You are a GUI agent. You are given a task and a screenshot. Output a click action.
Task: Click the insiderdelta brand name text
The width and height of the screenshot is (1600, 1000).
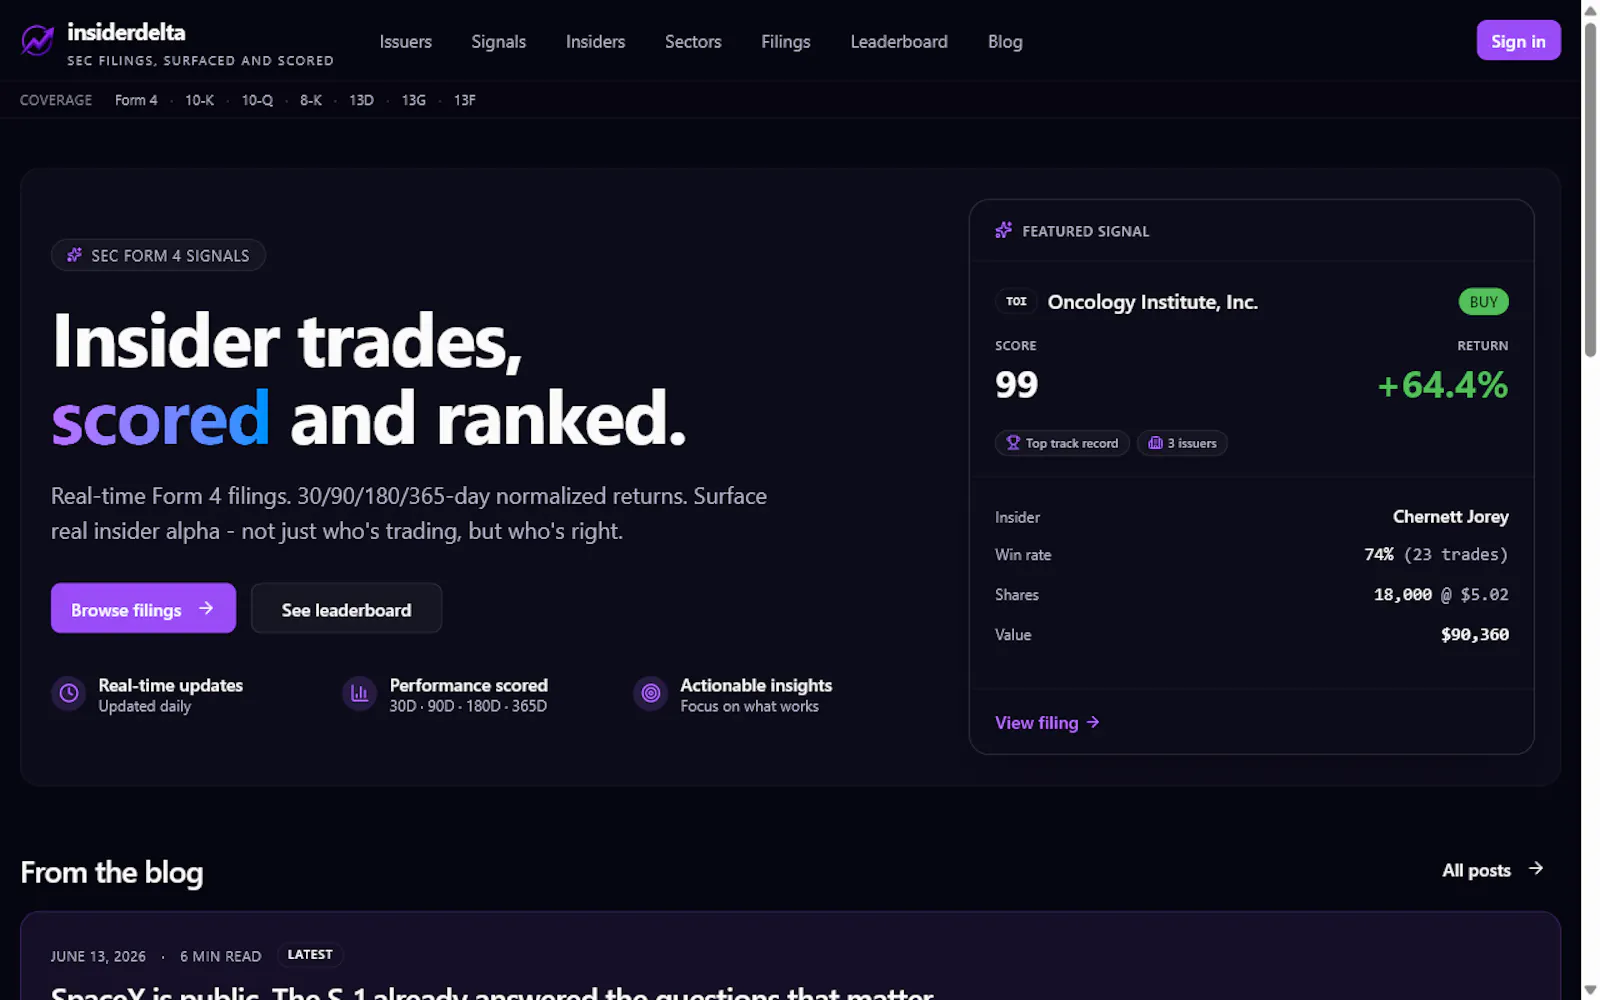tap(126, 32)
